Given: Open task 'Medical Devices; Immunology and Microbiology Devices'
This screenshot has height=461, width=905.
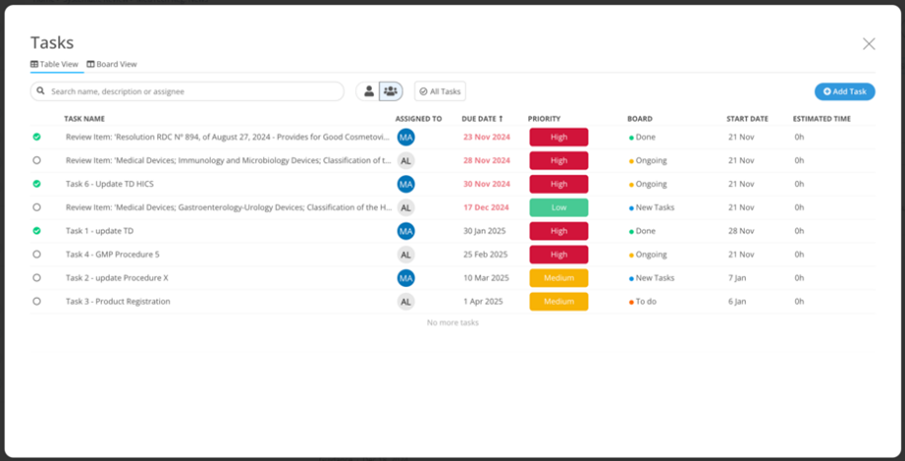Looking at the screenshot, I should coord(229,160).
